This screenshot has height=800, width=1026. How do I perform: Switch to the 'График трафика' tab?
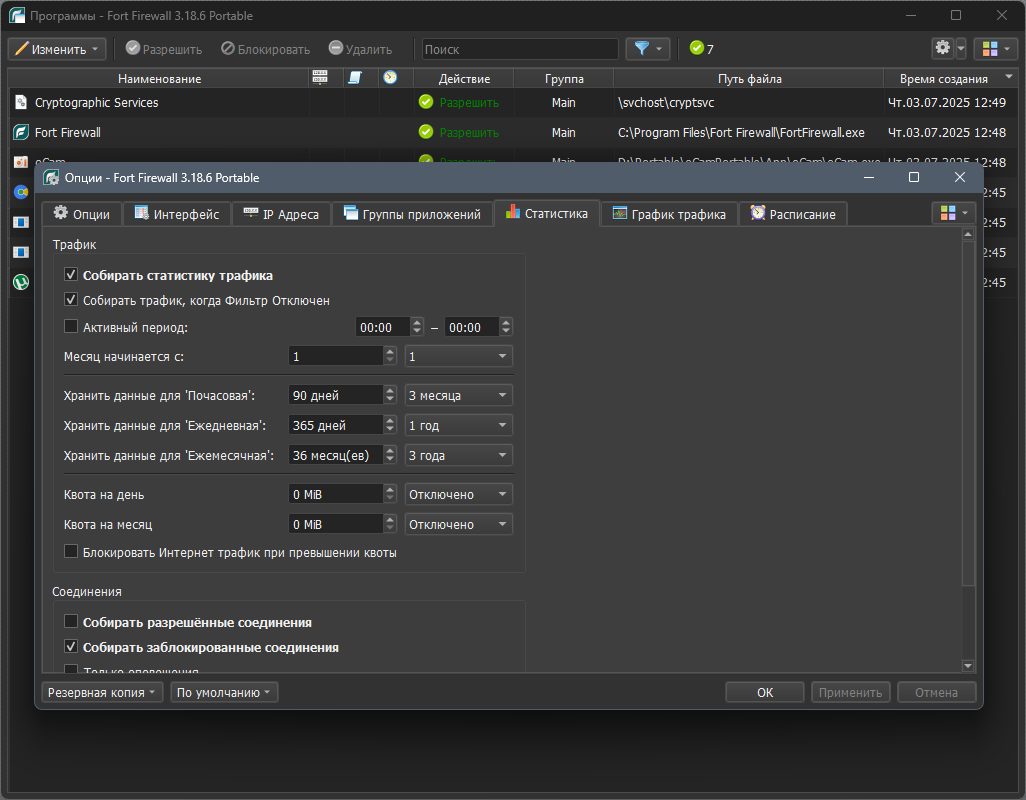(669, 214)
